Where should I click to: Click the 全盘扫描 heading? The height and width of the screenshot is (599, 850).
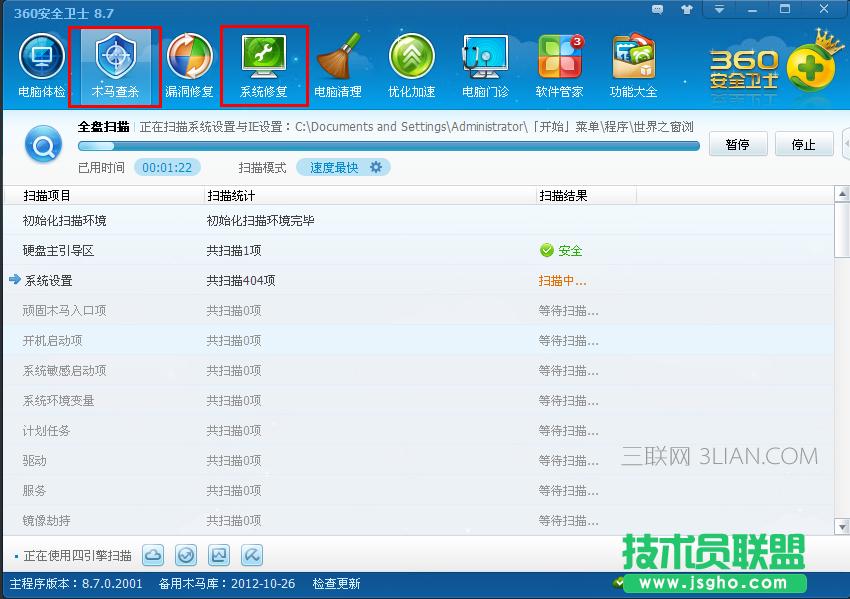104,126
